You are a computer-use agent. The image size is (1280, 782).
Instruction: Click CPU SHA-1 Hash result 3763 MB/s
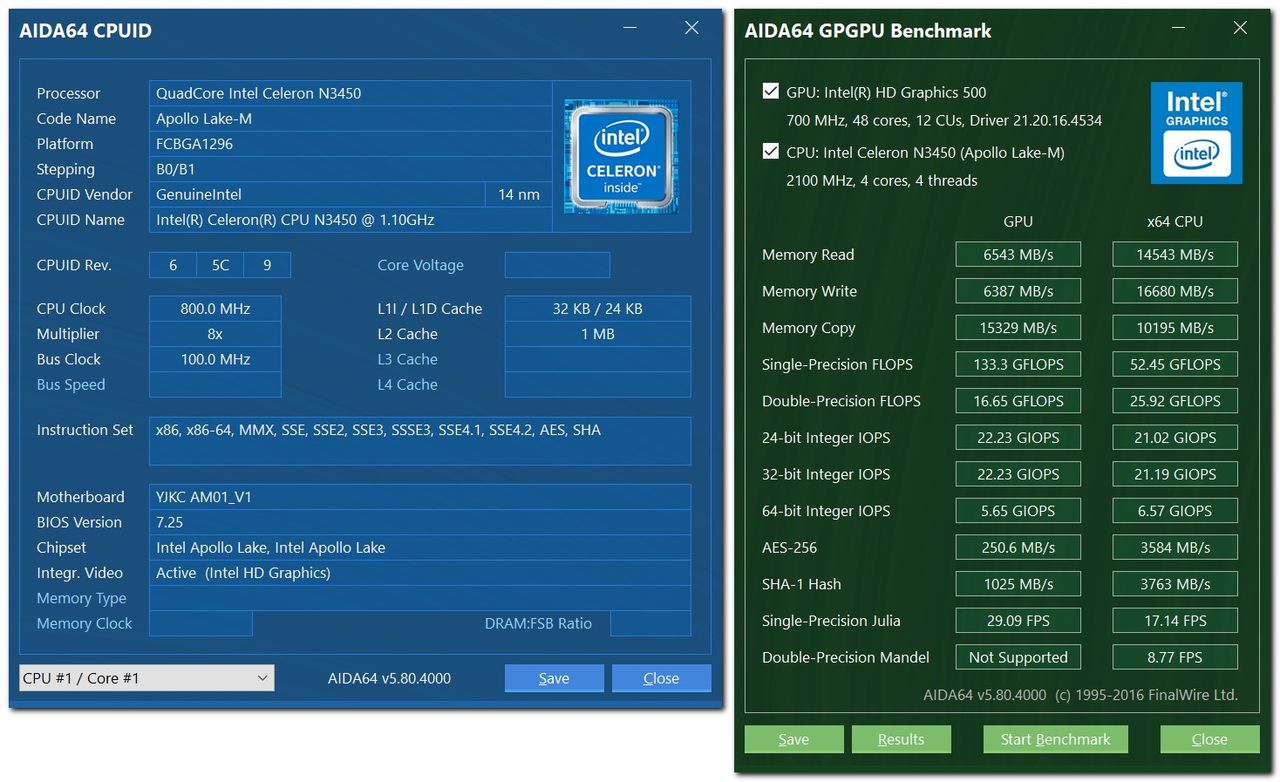[1175, 584]
